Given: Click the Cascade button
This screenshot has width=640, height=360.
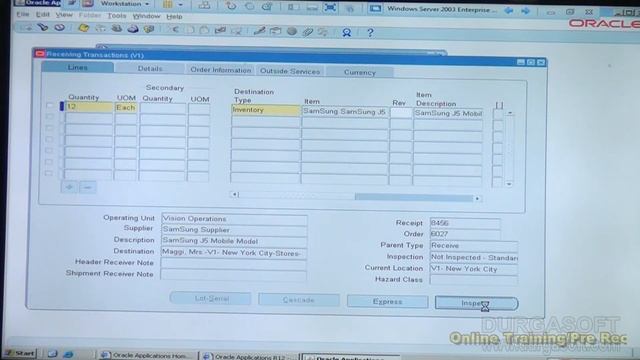Looking at the screenshot, I should [298, 300].
